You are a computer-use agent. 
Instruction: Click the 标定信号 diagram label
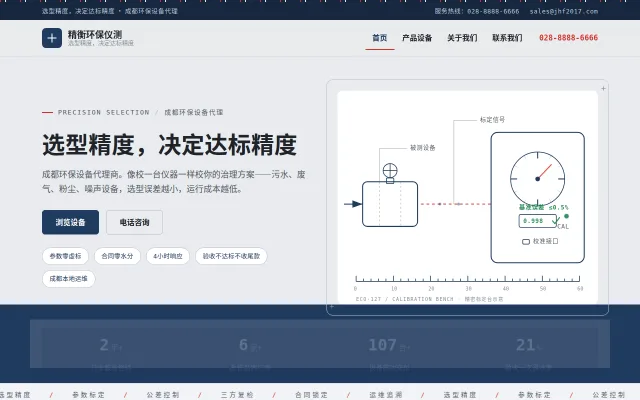(x=492, y=120)
